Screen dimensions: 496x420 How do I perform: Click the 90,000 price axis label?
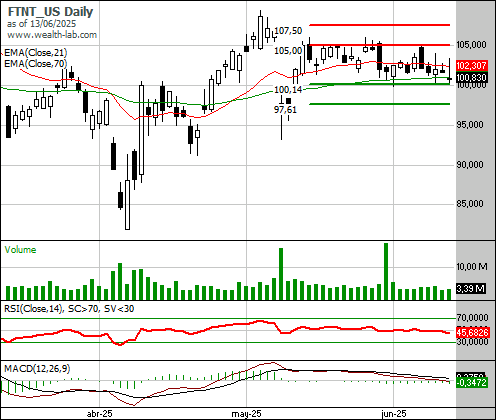coord(470,165)
